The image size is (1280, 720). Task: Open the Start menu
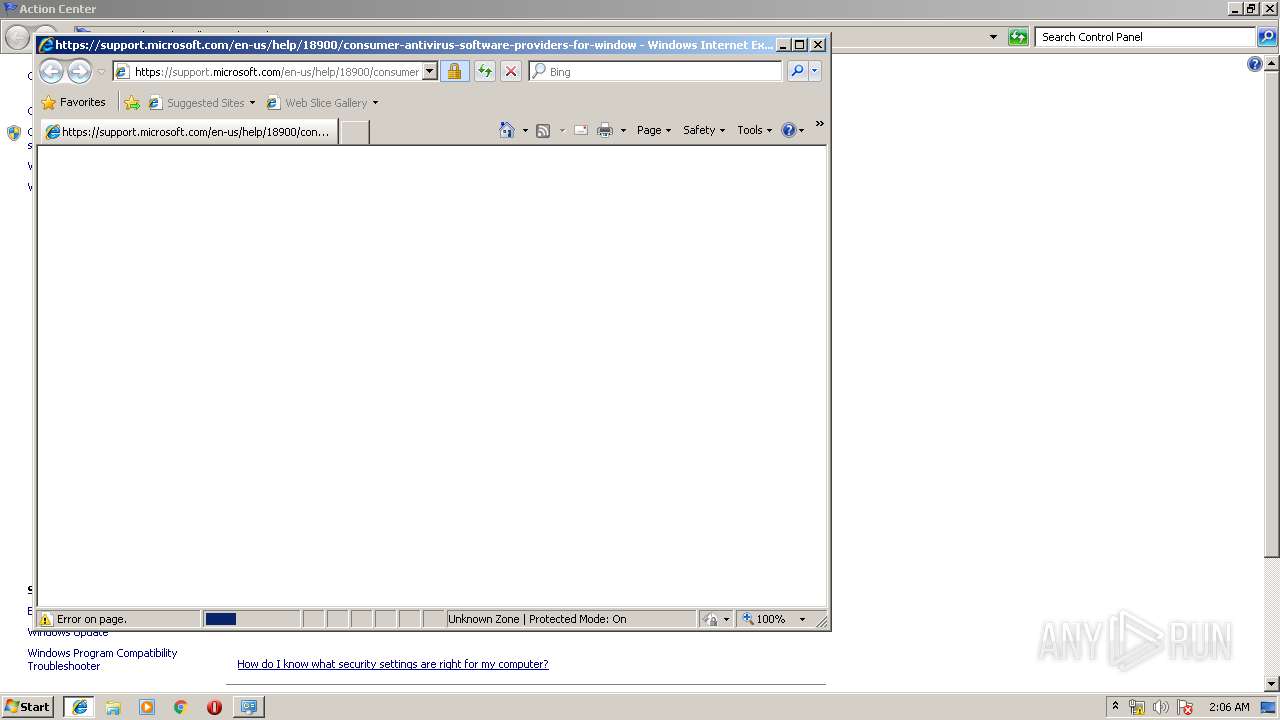27,706
